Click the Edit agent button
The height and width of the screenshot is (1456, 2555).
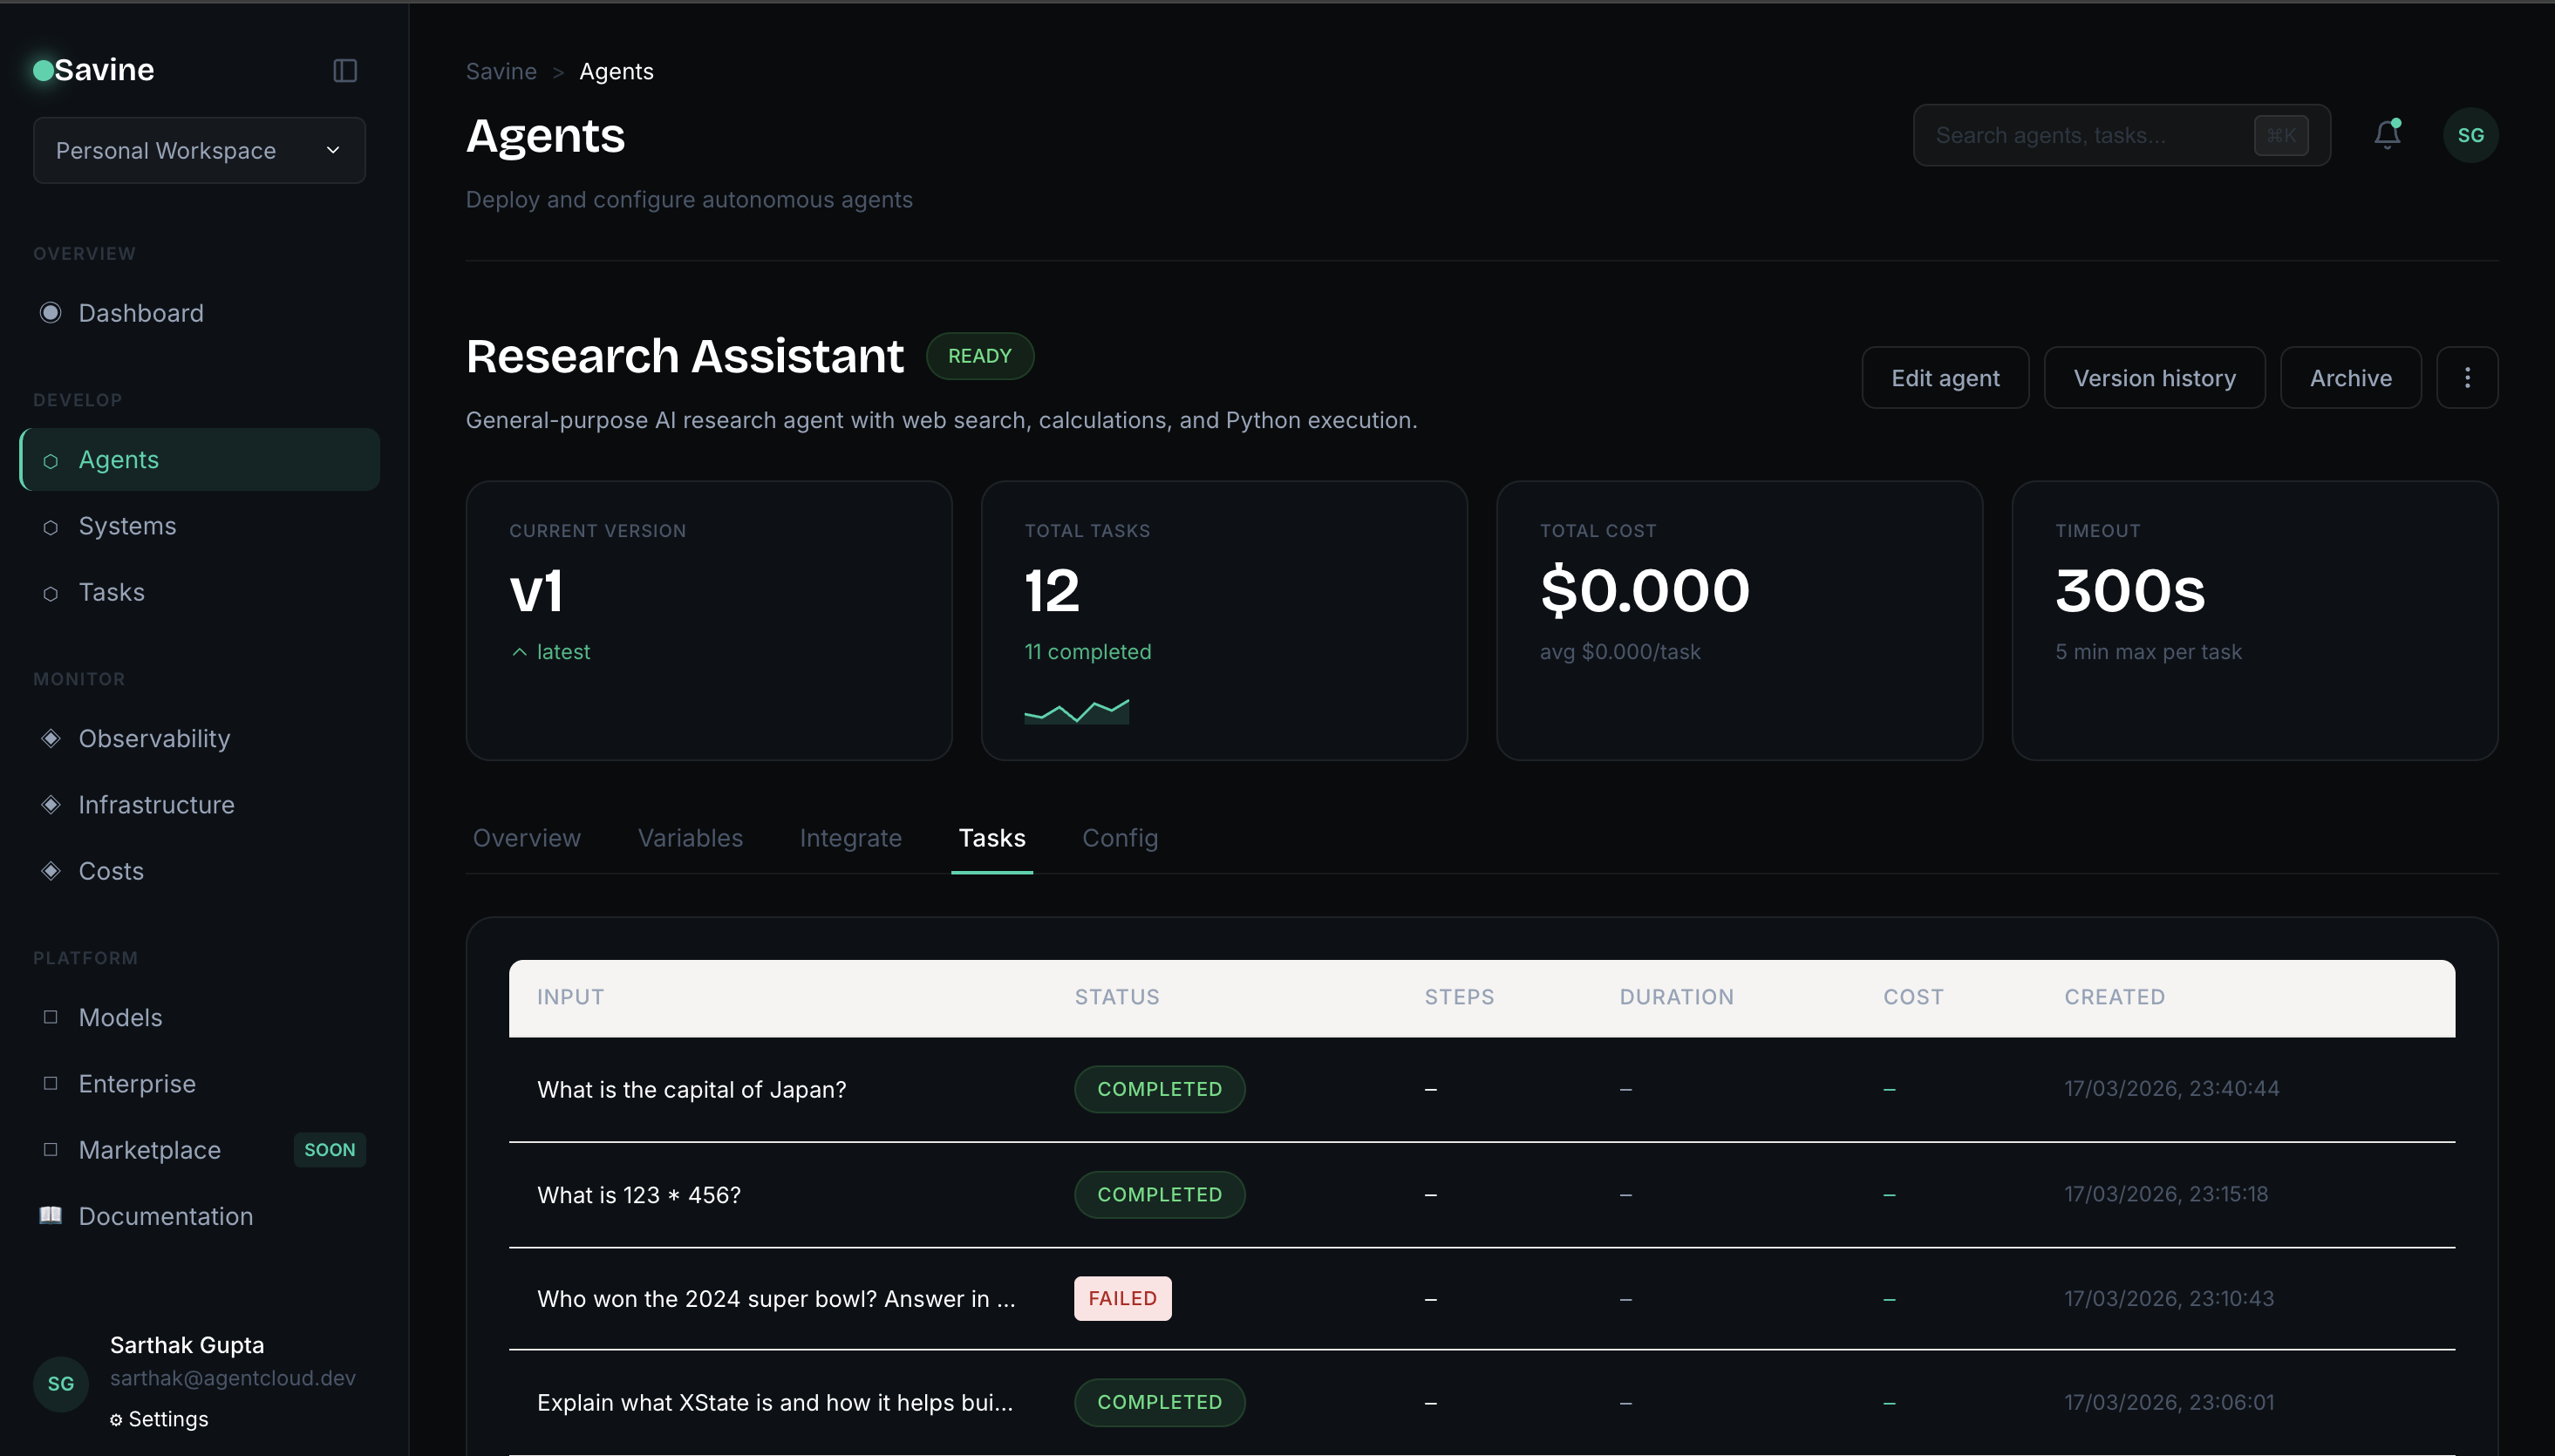coord(1945,378)
